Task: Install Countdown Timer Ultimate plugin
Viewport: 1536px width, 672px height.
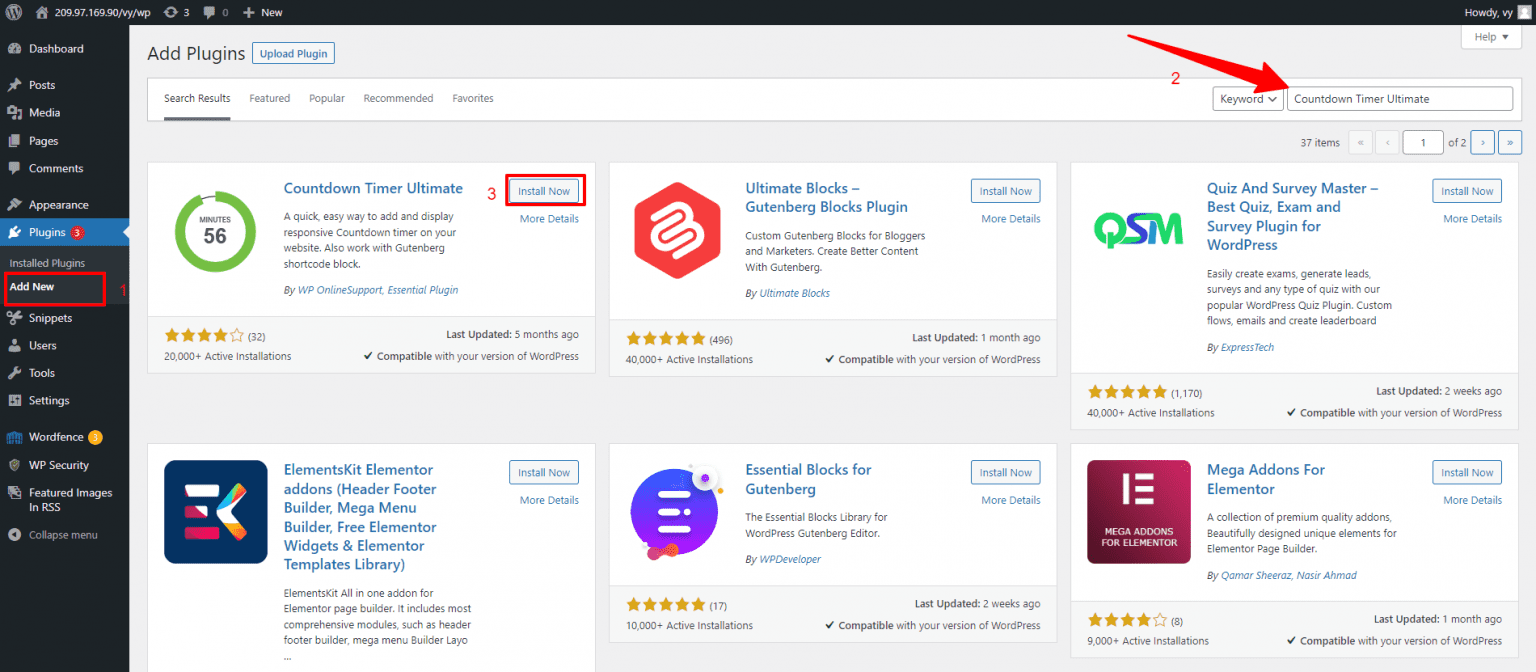Action: (544, 191)
